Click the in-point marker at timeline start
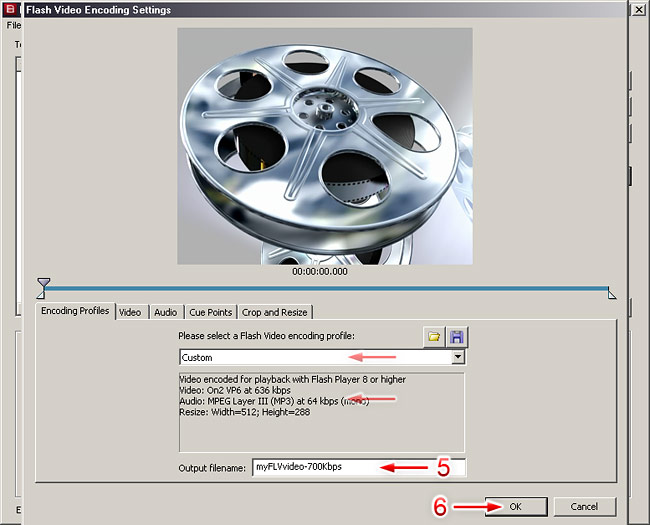This screenshot has width=650, height=525. point(41,294)
